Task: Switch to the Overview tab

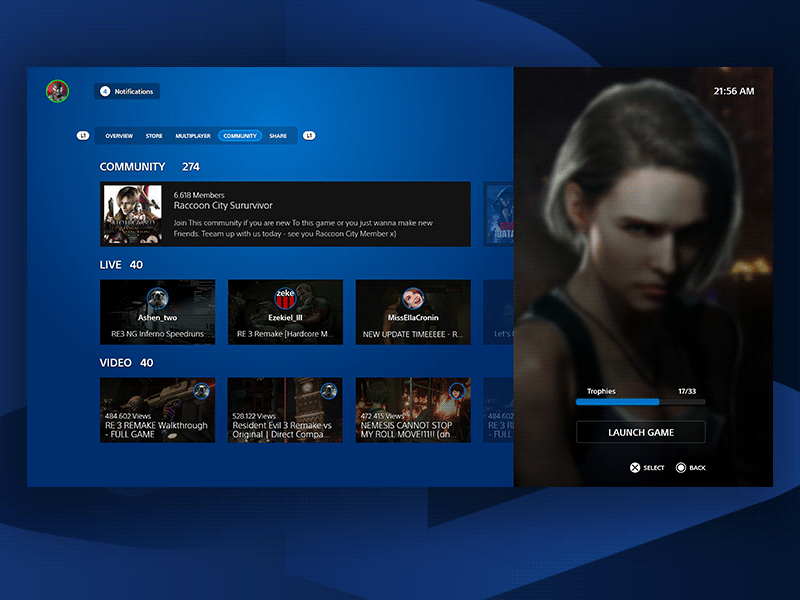Action: point(119,135)
